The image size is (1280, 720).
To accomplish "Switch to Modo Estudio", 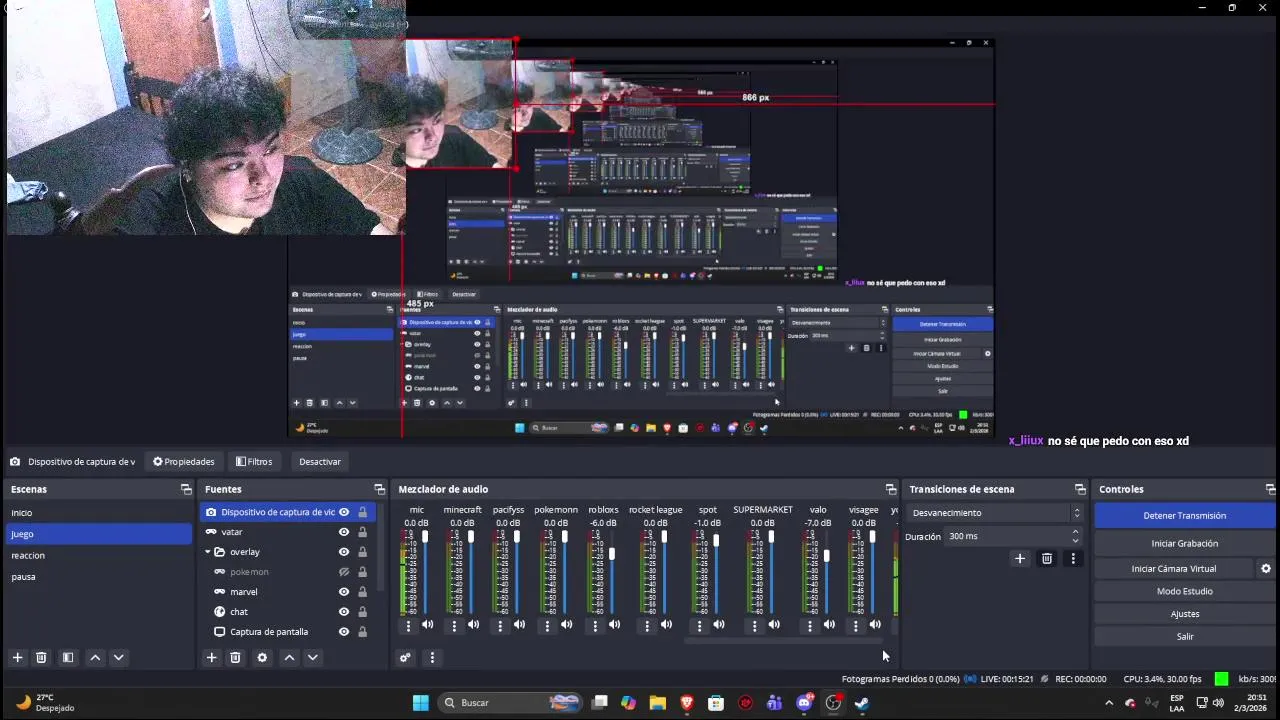I will tap(1185, 592).
